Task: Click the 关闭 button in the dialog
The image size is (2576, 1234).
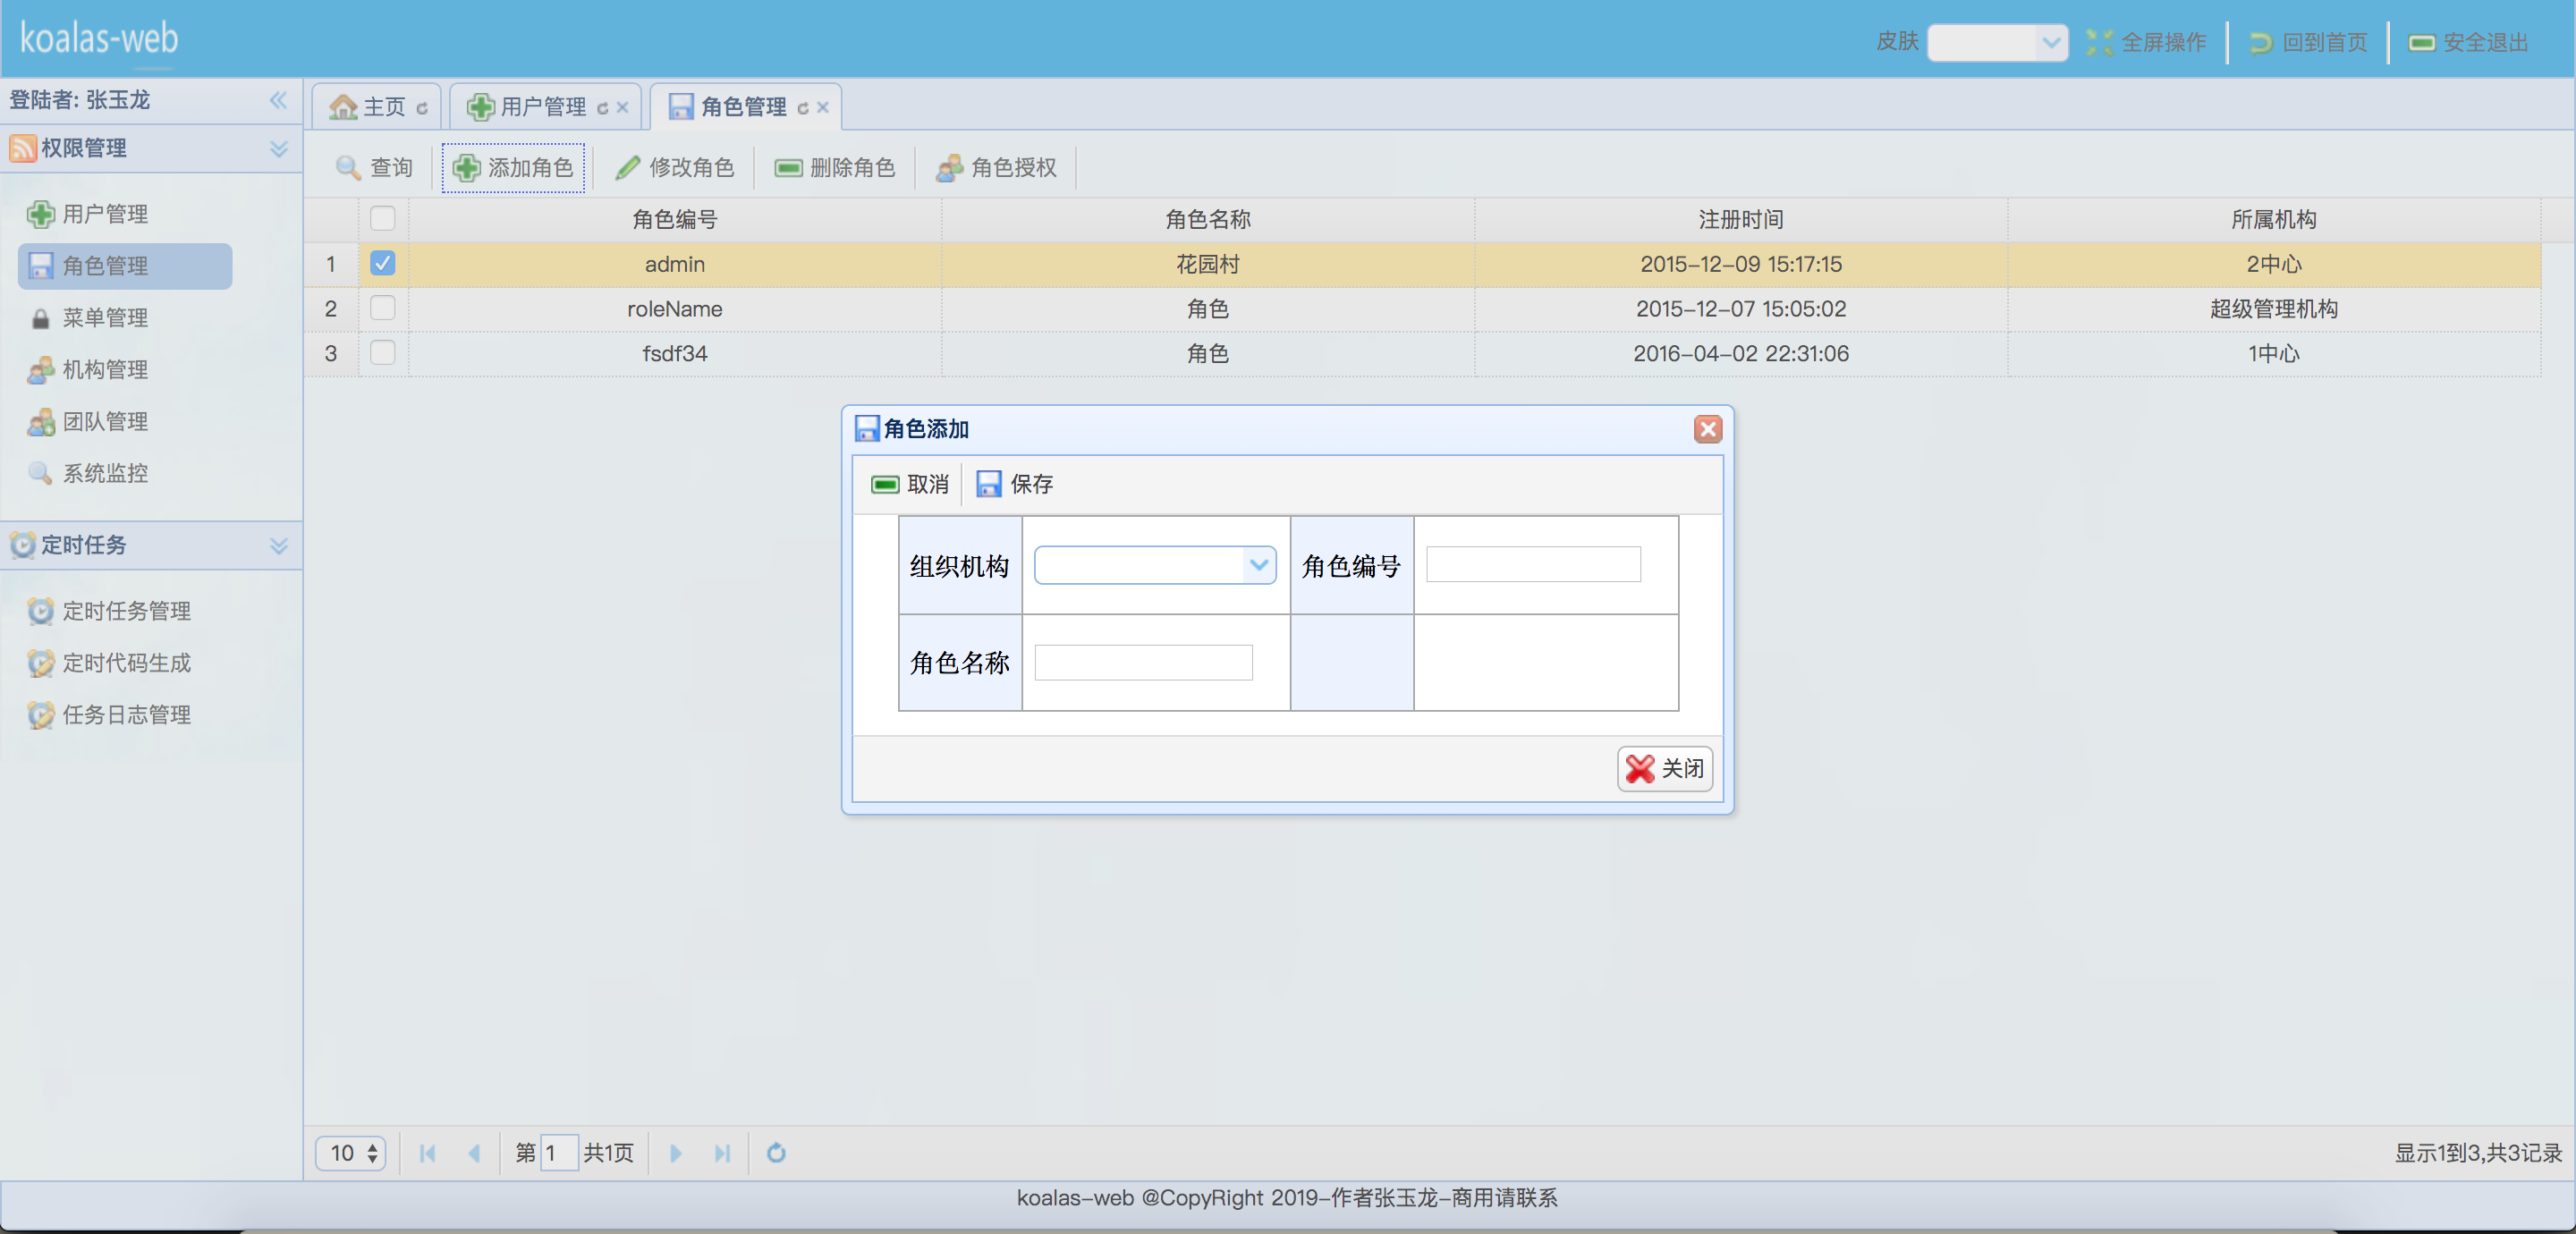Action: [x=1665, y=768]
